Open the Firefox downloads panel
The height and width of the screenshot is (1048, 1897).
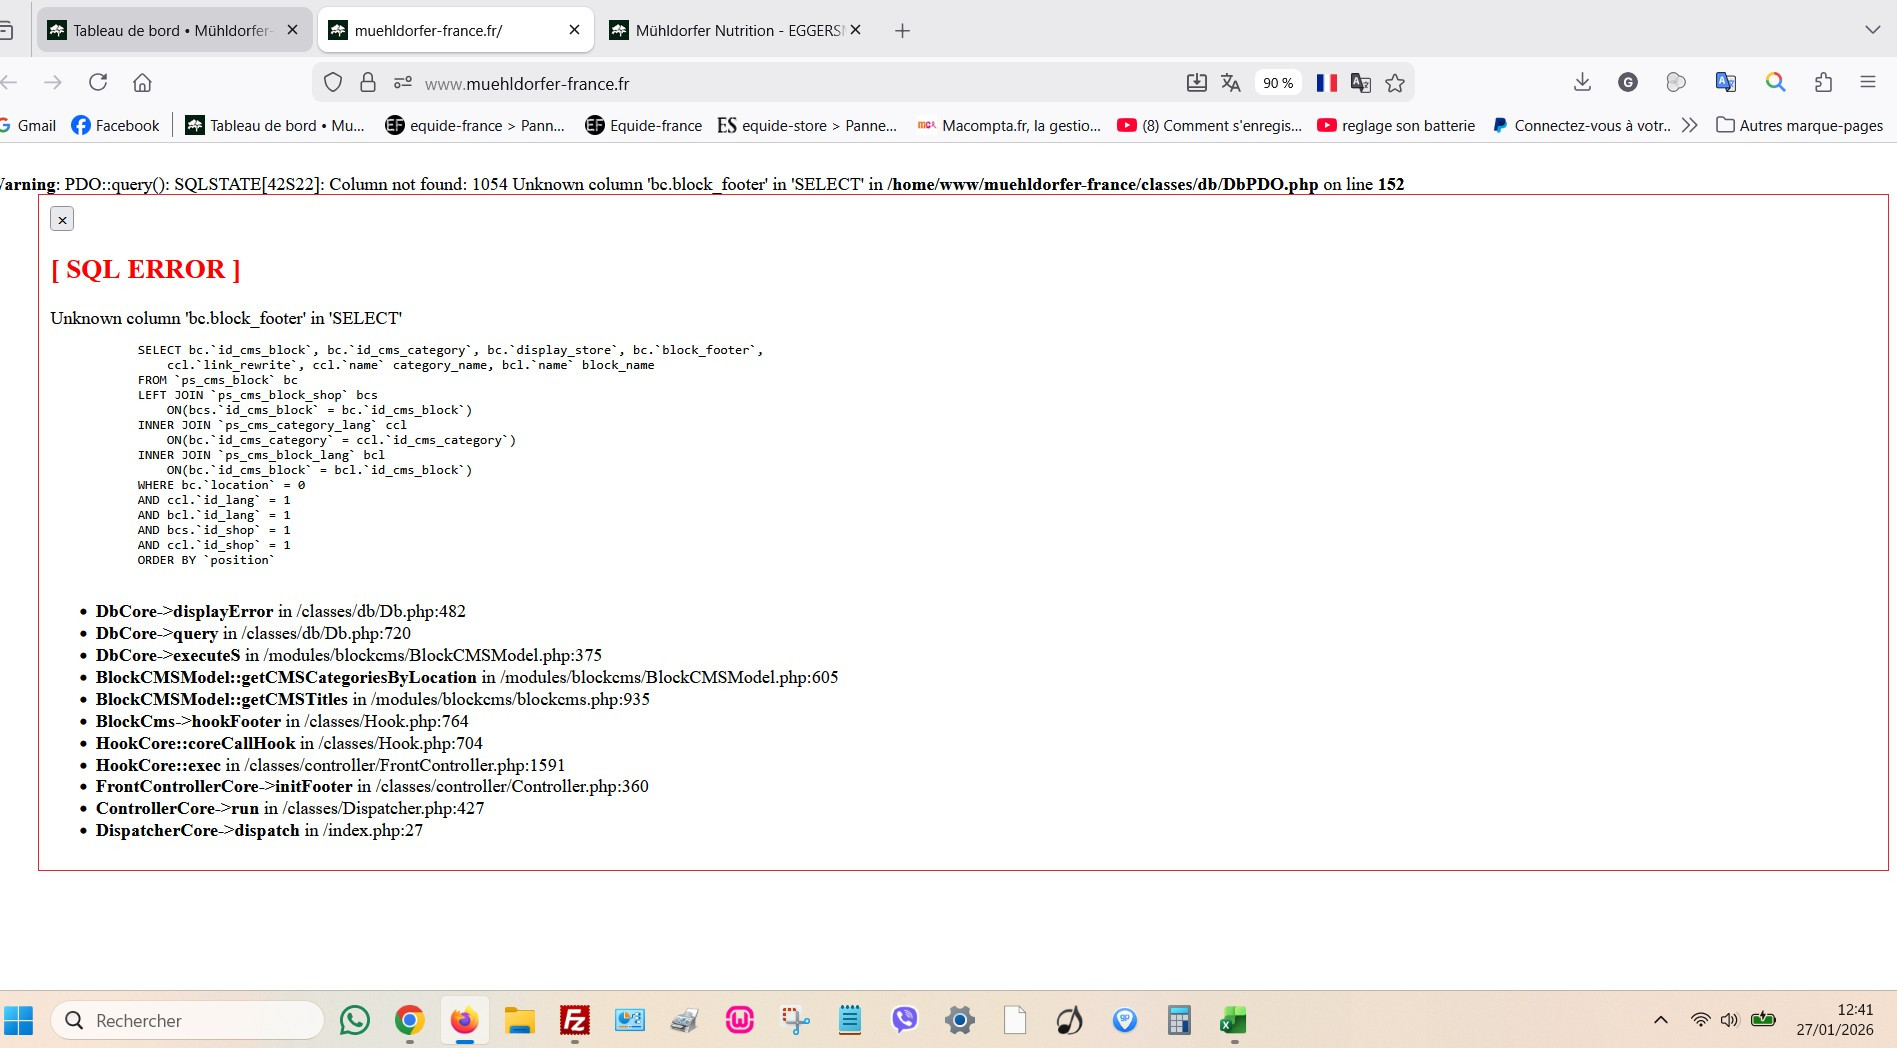1582,83
